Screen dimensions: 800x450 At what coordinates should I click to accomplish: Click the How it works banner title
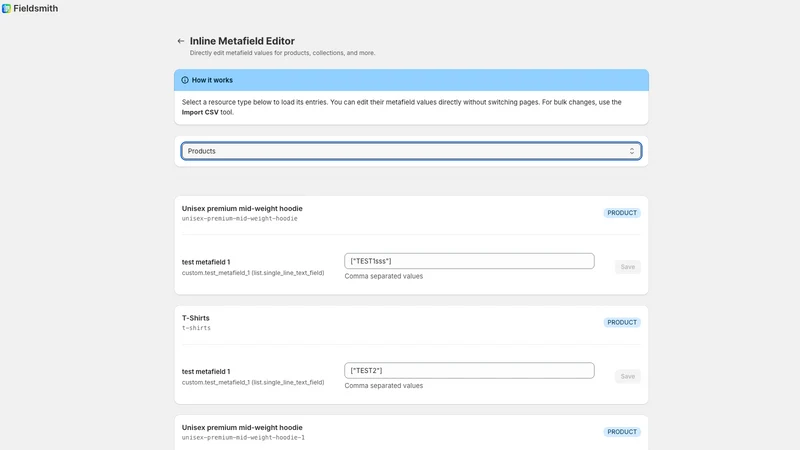pos(212,80)
